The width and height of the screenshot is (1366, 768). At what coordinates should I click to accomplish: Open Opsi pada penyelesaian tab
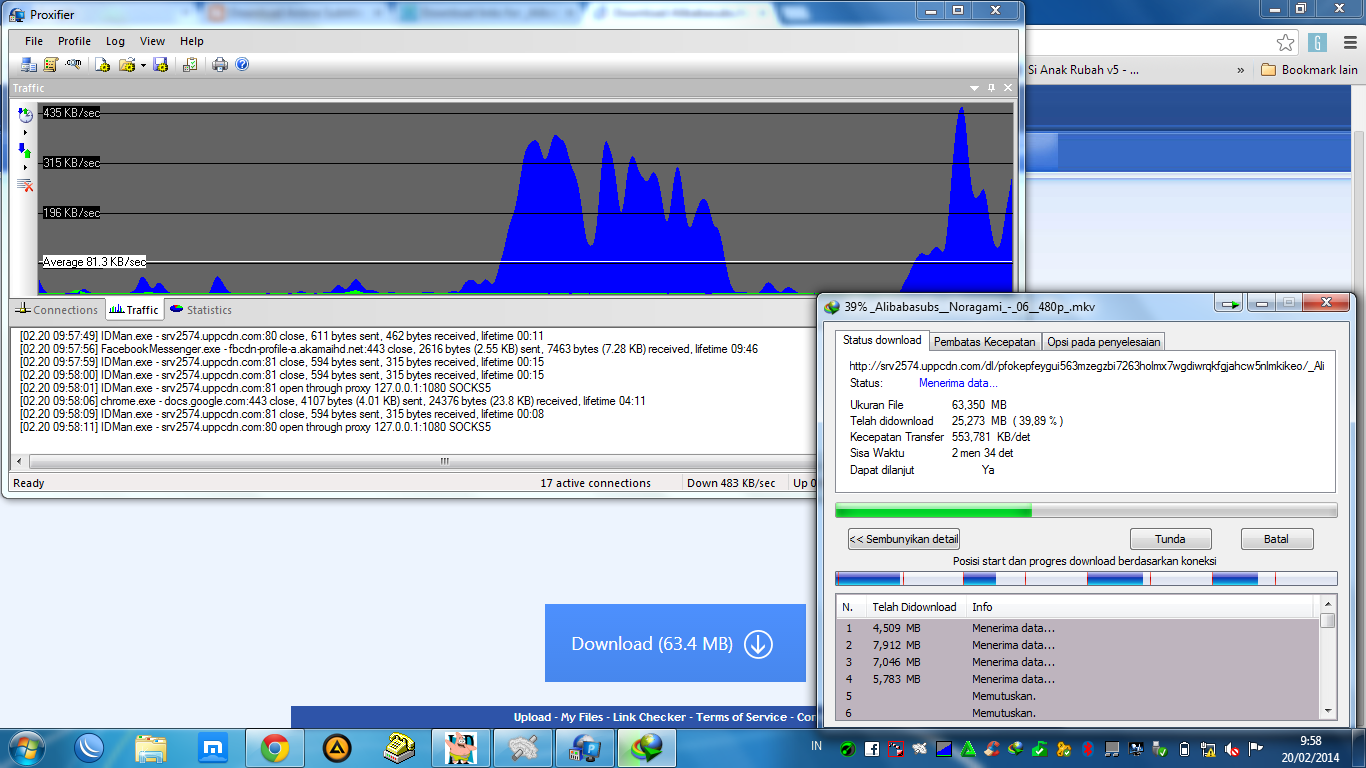pos(1104,342)
